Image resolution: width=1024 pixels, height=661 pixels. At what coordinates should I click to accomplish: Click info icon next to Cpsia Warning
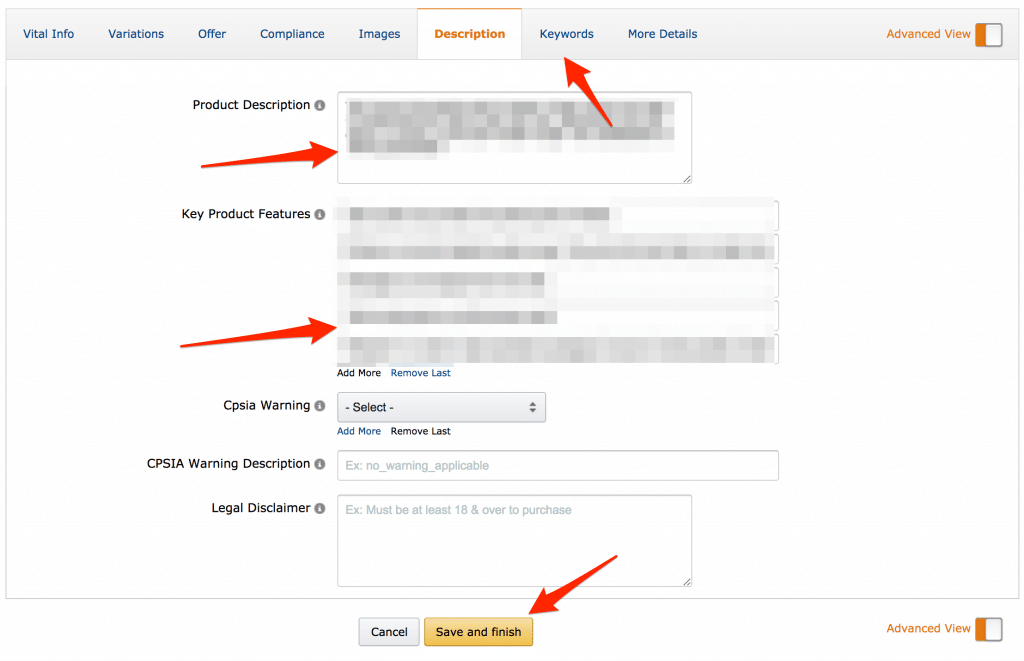coord(320,406)
